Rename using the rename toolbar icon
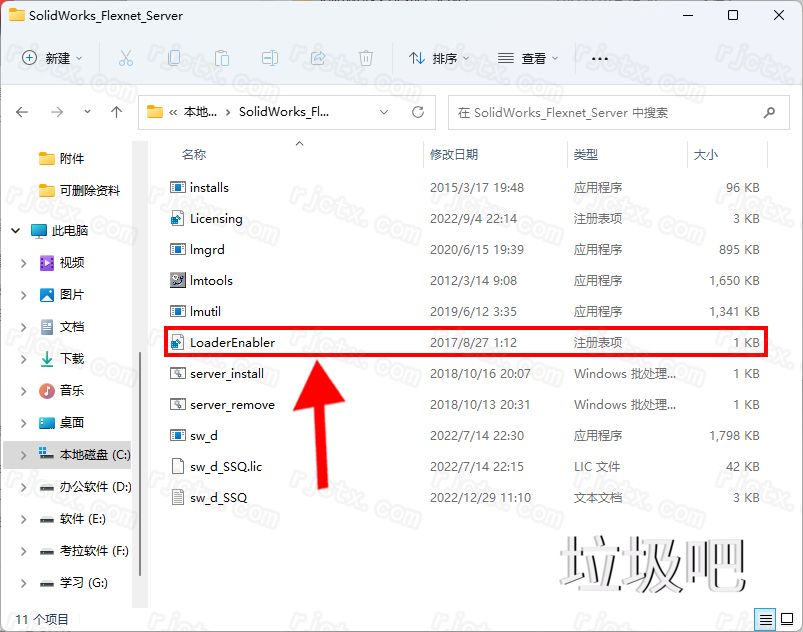The image size is (803, 632). click(x=270, y=59)
